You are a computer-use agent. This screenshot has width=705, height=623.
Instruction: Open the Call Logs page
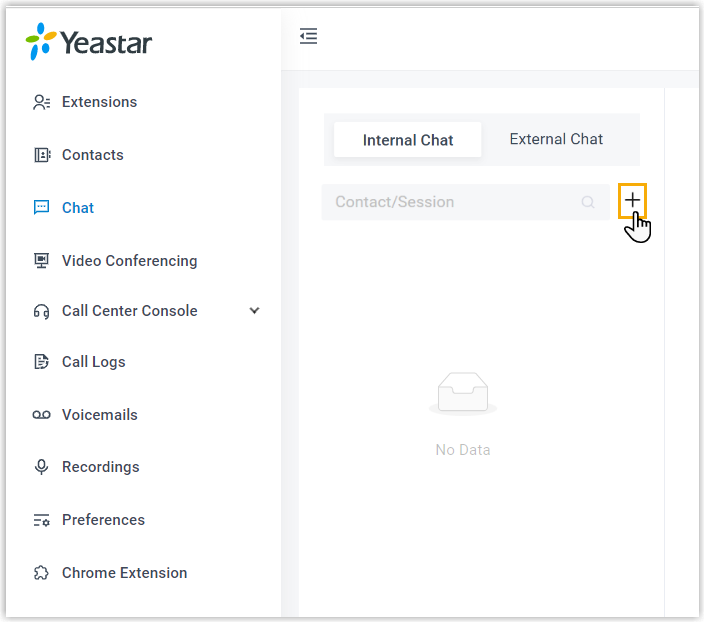(94, 362)
